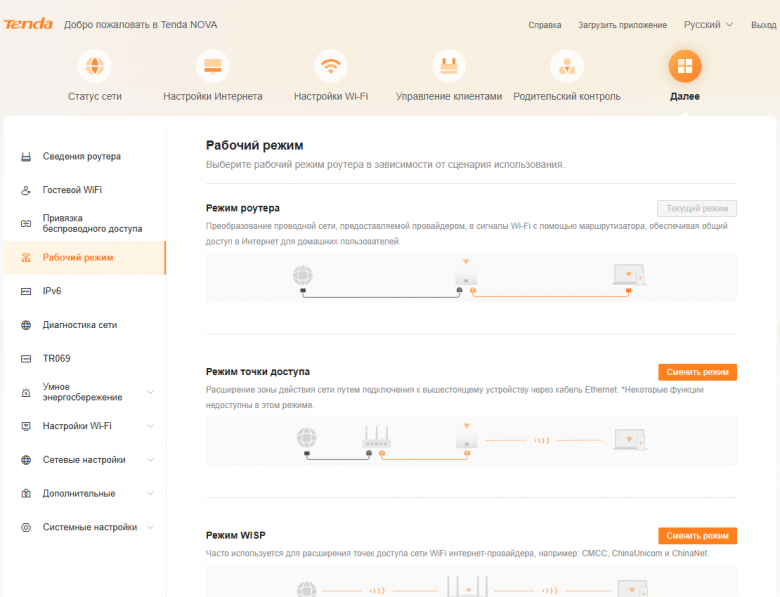Click Загрузить приложение link

[x=622, y=25]
